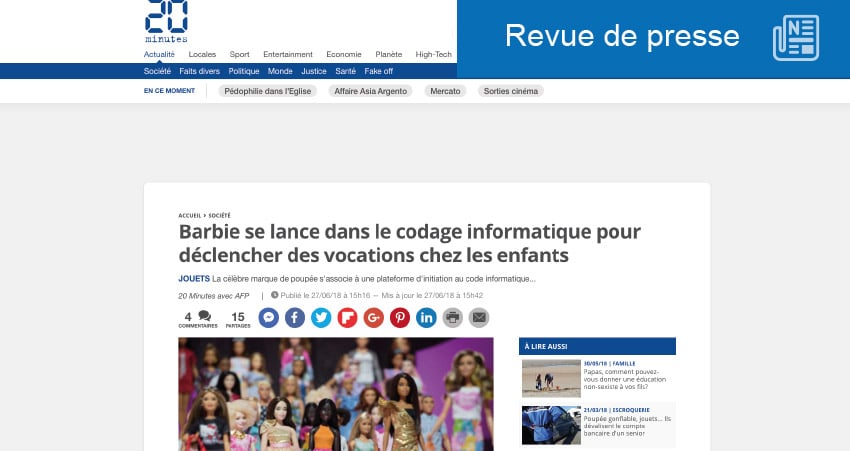Click the 20 Minutes logo
Screen dimensions: 850x451
click(x=166, y=20)
